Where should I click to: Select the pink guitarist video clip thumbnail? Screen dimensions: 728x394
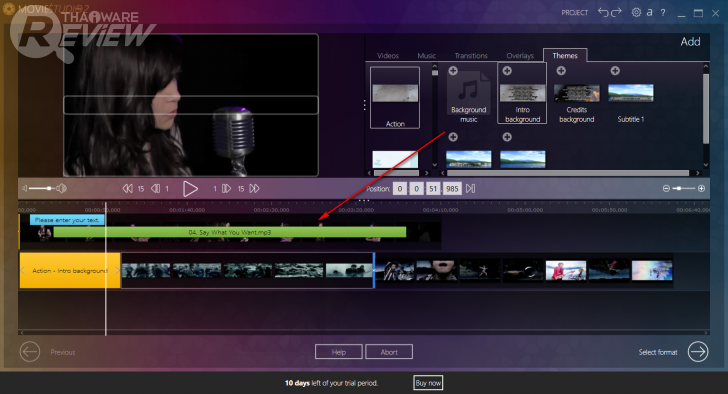click(566, 270)
